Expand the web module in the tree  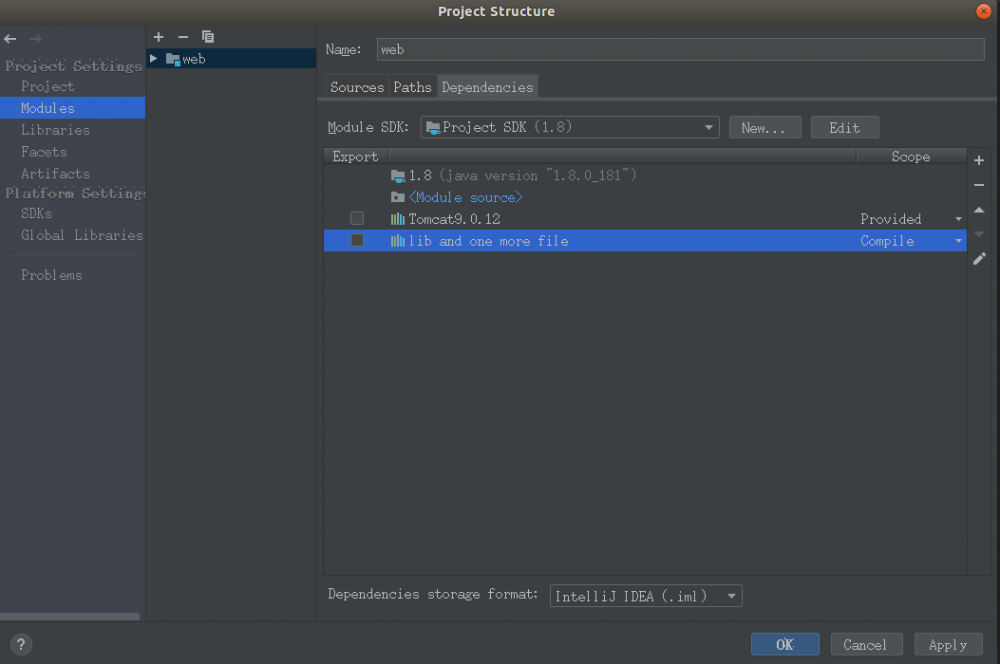[x=153, y=58]
